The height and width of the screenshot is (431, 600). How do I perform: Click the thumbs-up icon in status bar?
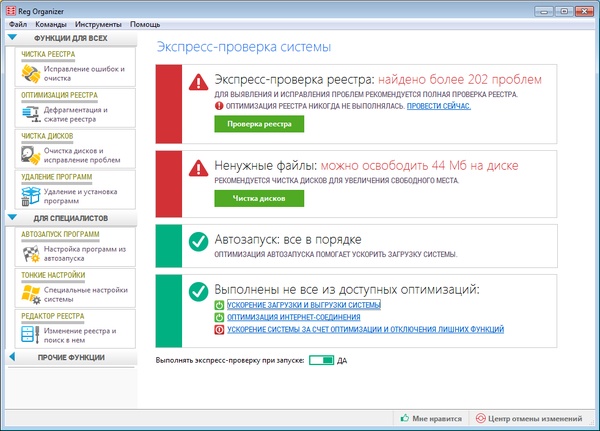(x=405, y=418)
